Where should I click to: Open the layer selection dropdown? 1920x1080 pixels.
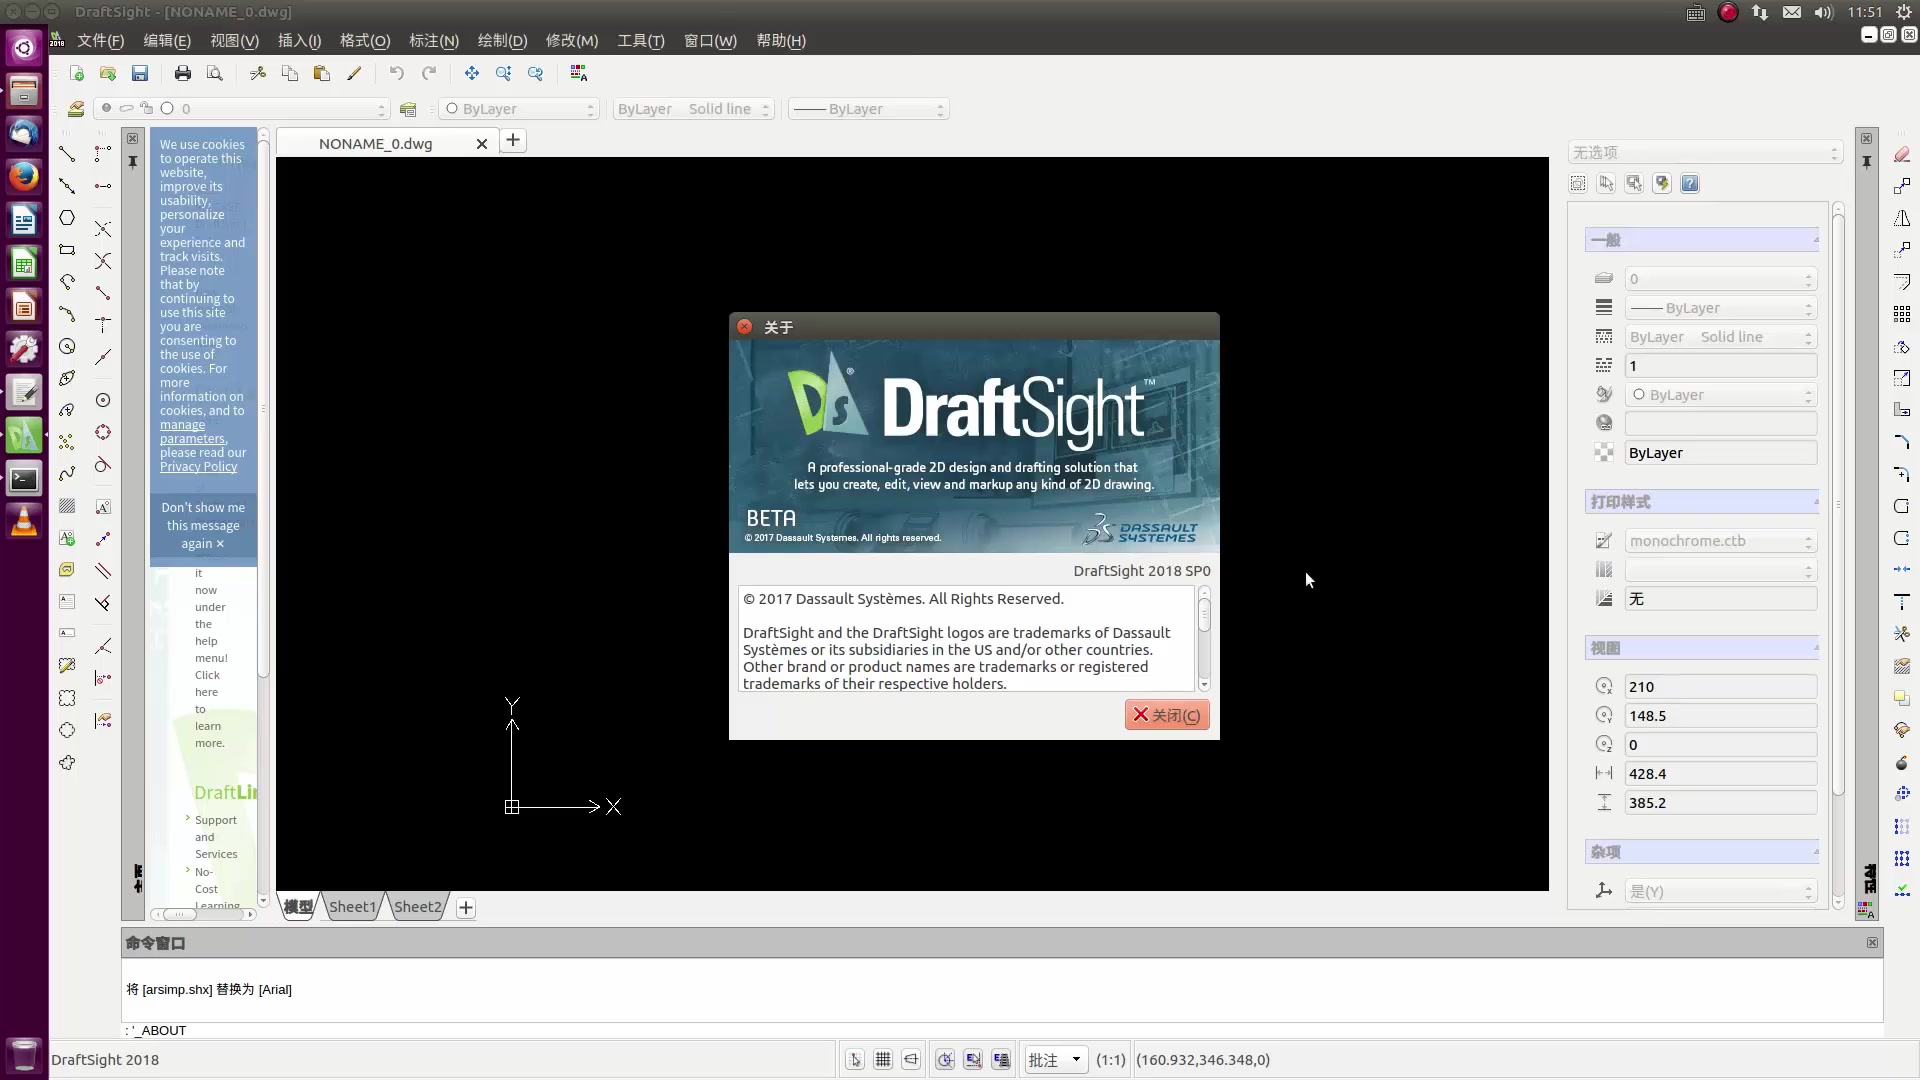241,109
